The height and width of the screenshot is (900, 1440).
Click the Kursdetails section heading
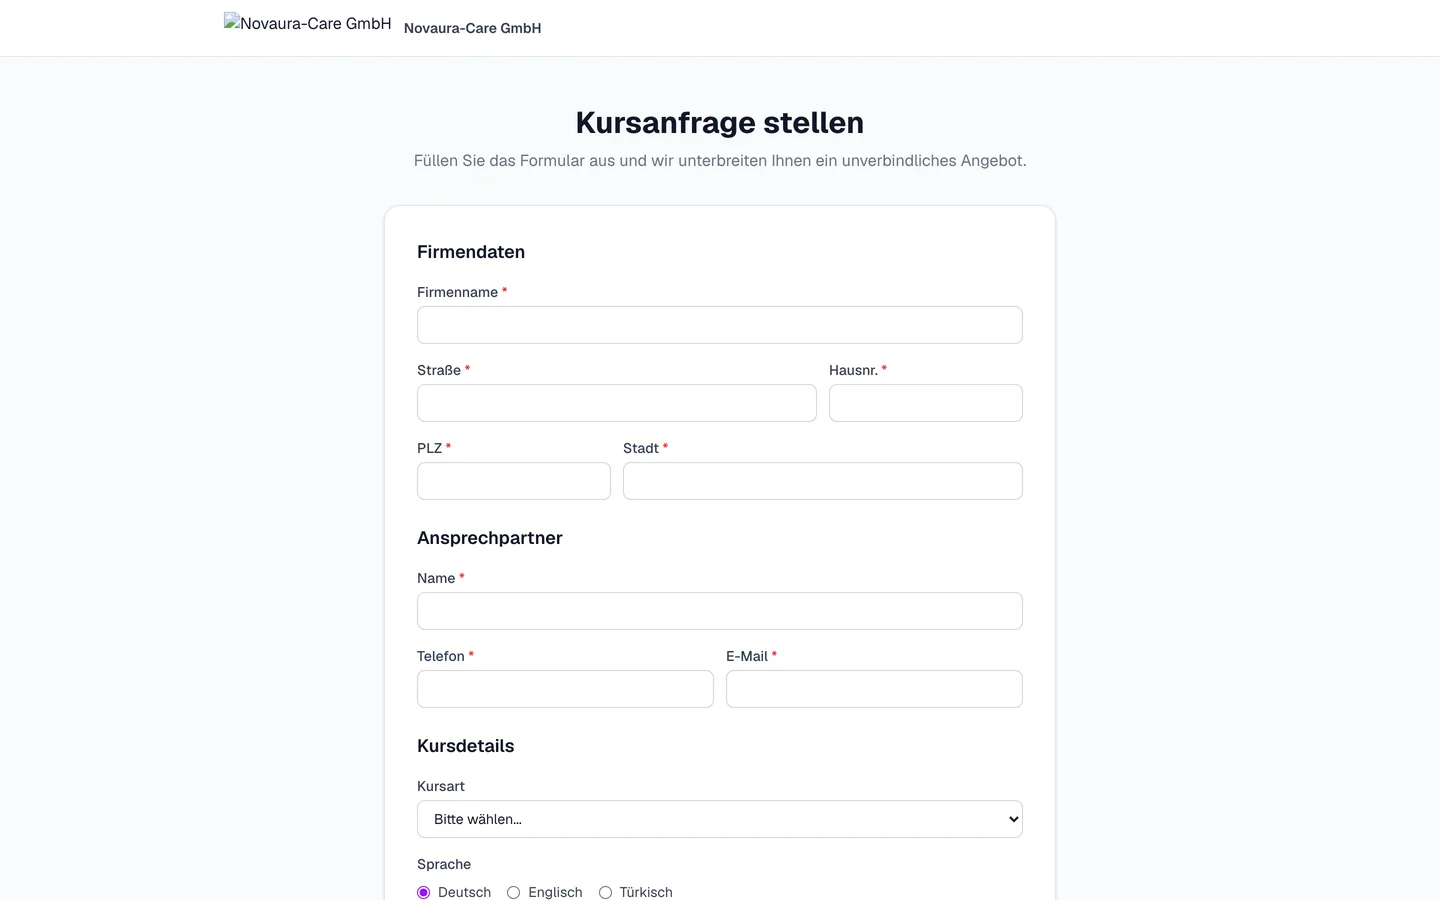[x=466, y=746]
